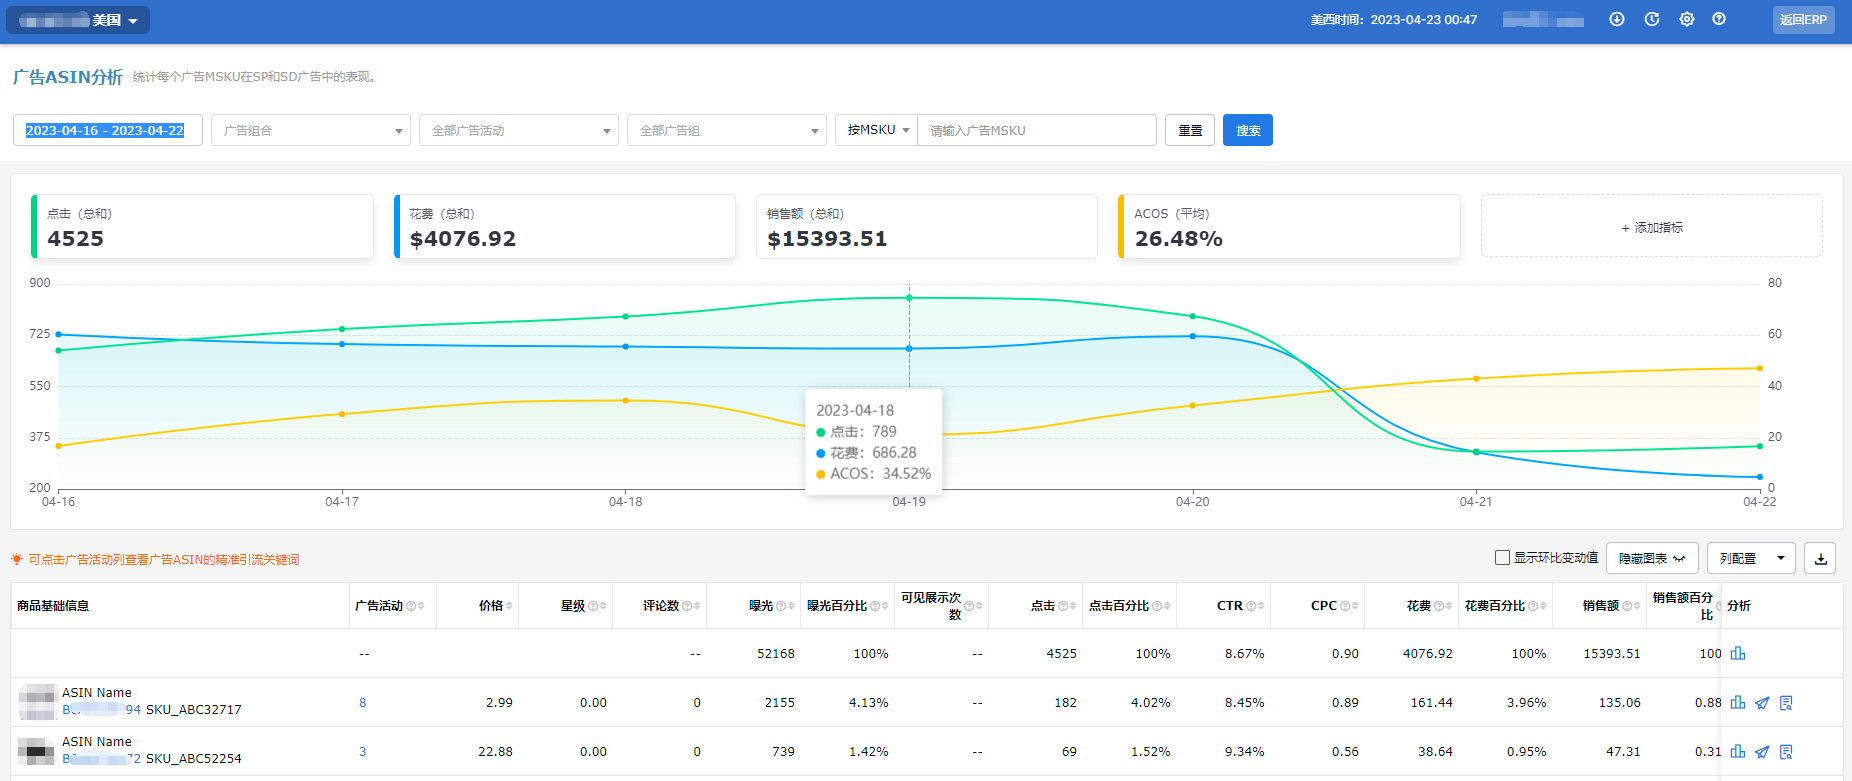Screen dimensions: 1852x781
Task: Click the help icon next to 星级 header
Action: click(x=593, y=606)
